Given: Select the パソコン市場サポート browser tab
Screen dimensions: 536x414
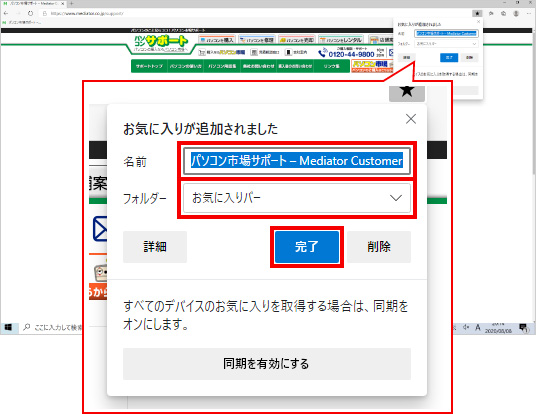Looking at the screenshot, I should (x=33, y=3).
